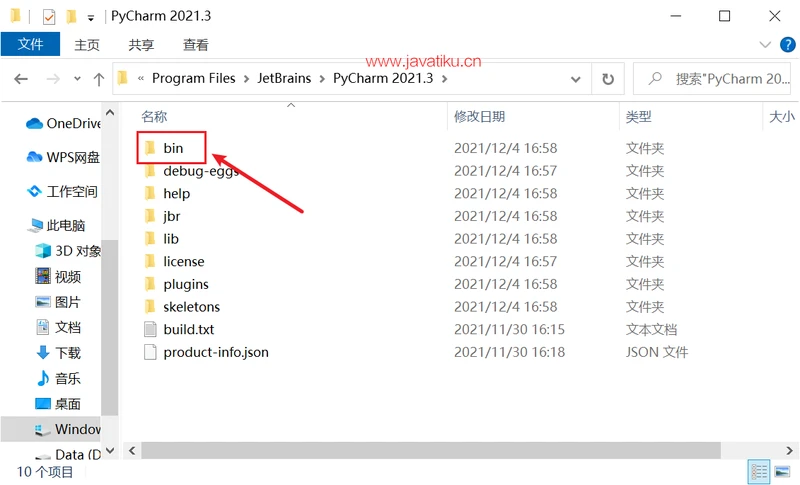The width and height of the screenshot is (800, 485).
Task: Expand the ribbon with the chevron
Action: [765, 45]
